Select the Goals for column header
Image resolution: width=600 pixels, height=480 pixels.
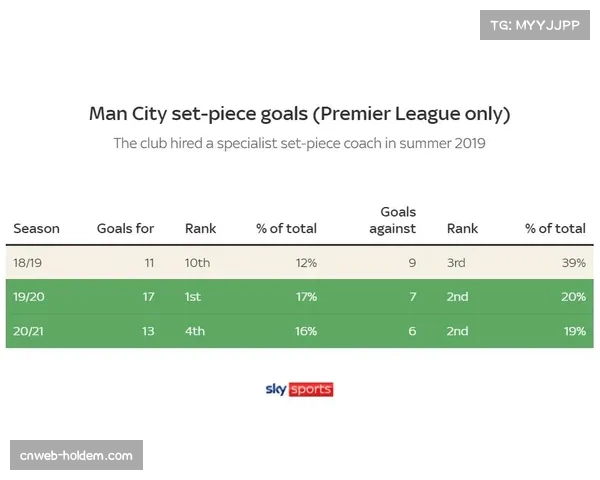coord(125,228)
